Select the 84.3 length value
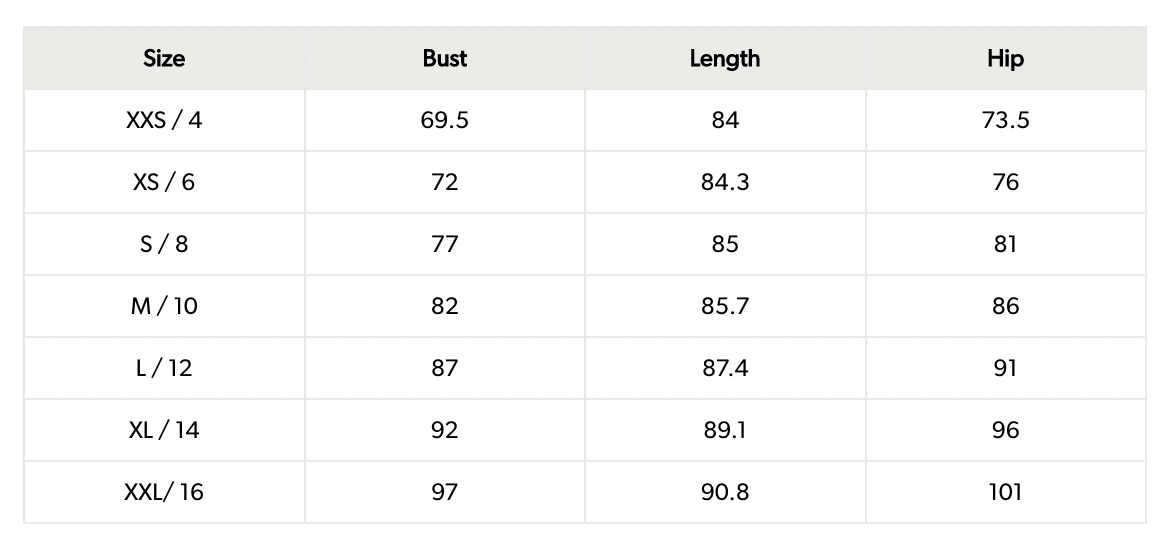Screen dimensions: 1176x546 (x=725, y=183)
